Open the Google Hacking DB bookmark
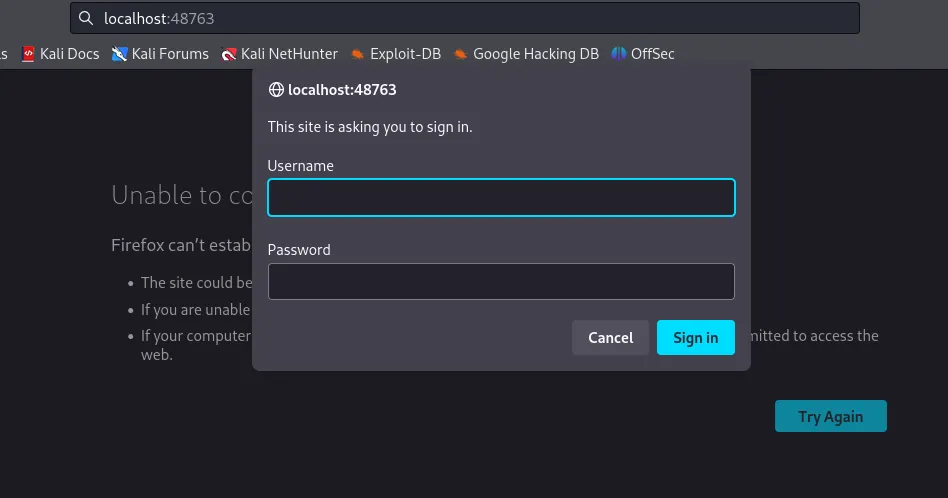This screenshot has height=498, width=948. click(x=526, y=54)
